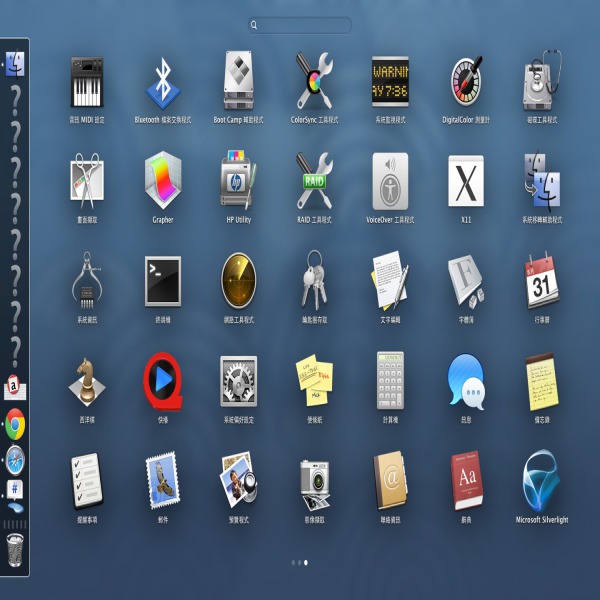600x600 pixels.
Task: Launch Migration Assistant with two Finder faces
Action: [542, 182]
